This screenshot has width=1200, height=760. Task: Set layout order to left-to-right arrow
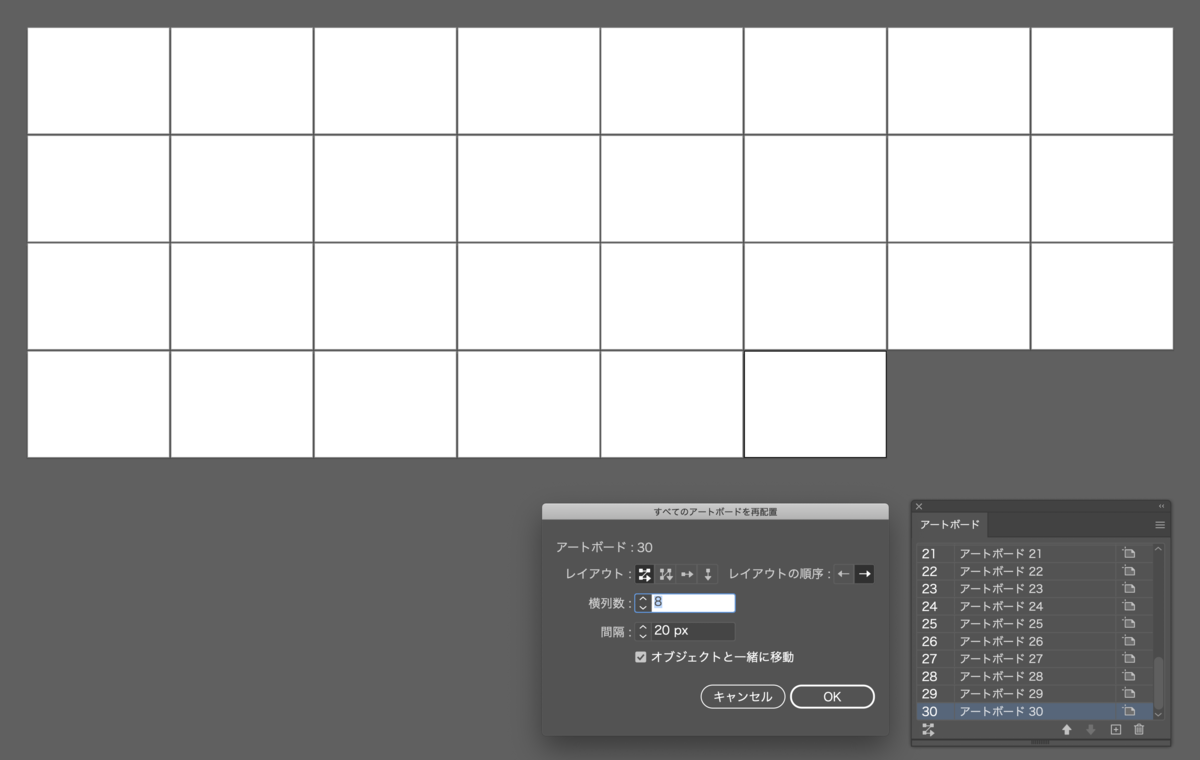click(865, 574)
